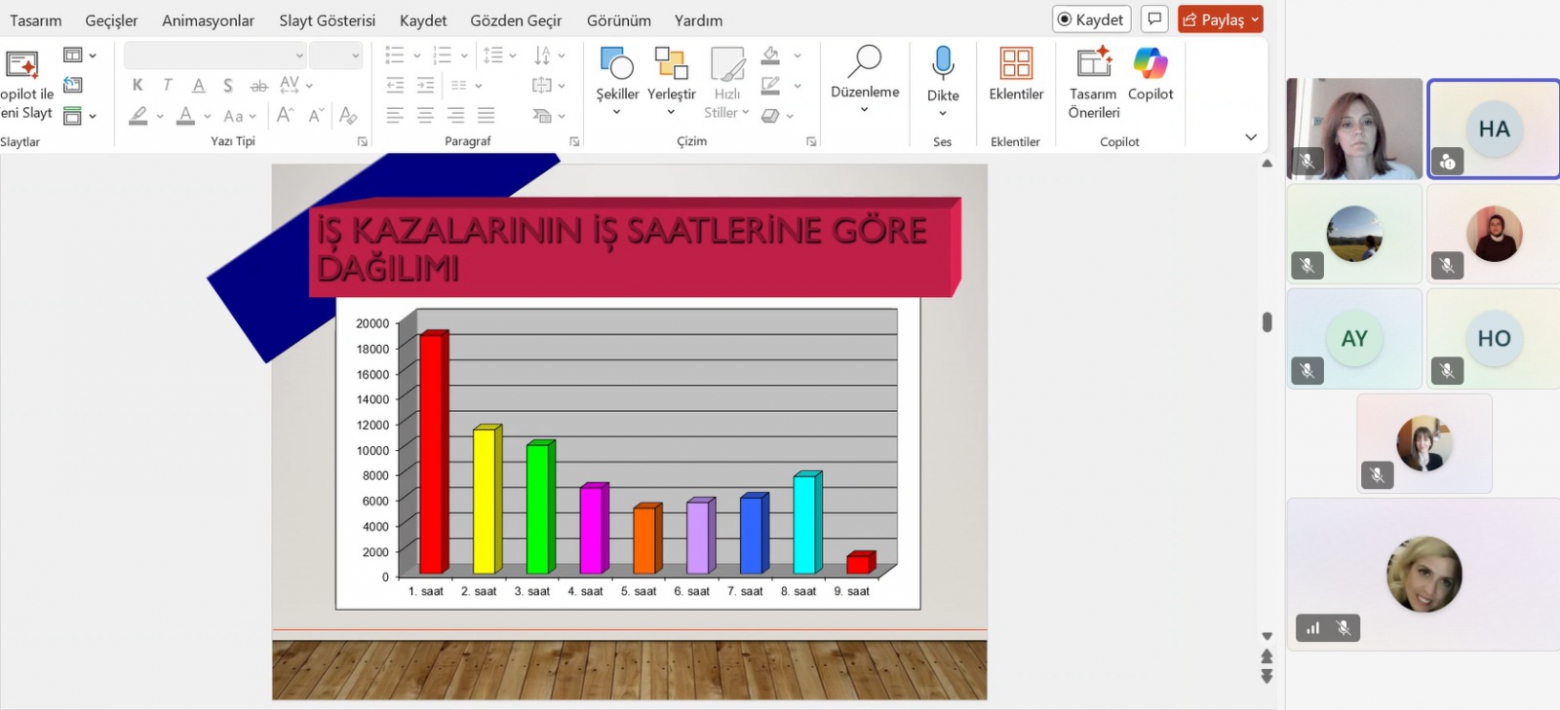Toggle bold (K) formatting
The height and width of the screenshot is (710, 1560).
click(x=138, y=86)
